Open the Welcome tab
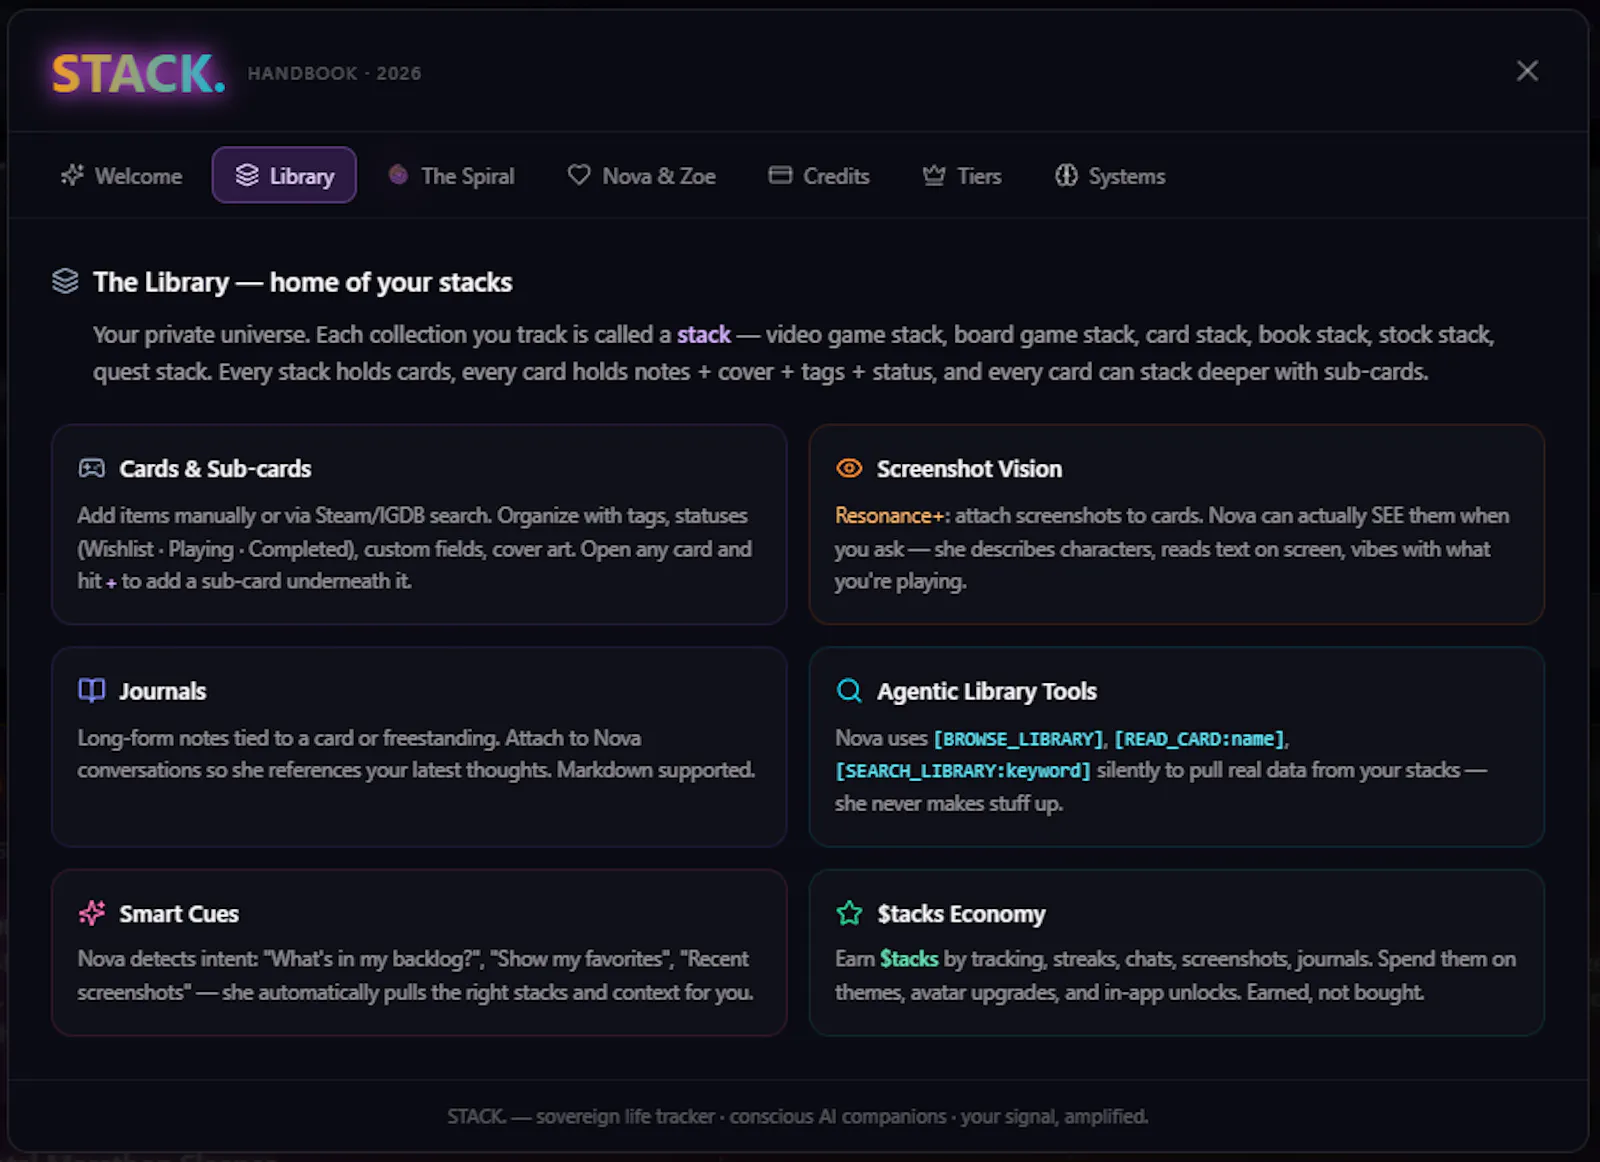This screenshot has width=1600, height=1162. (x=121, y=176)
